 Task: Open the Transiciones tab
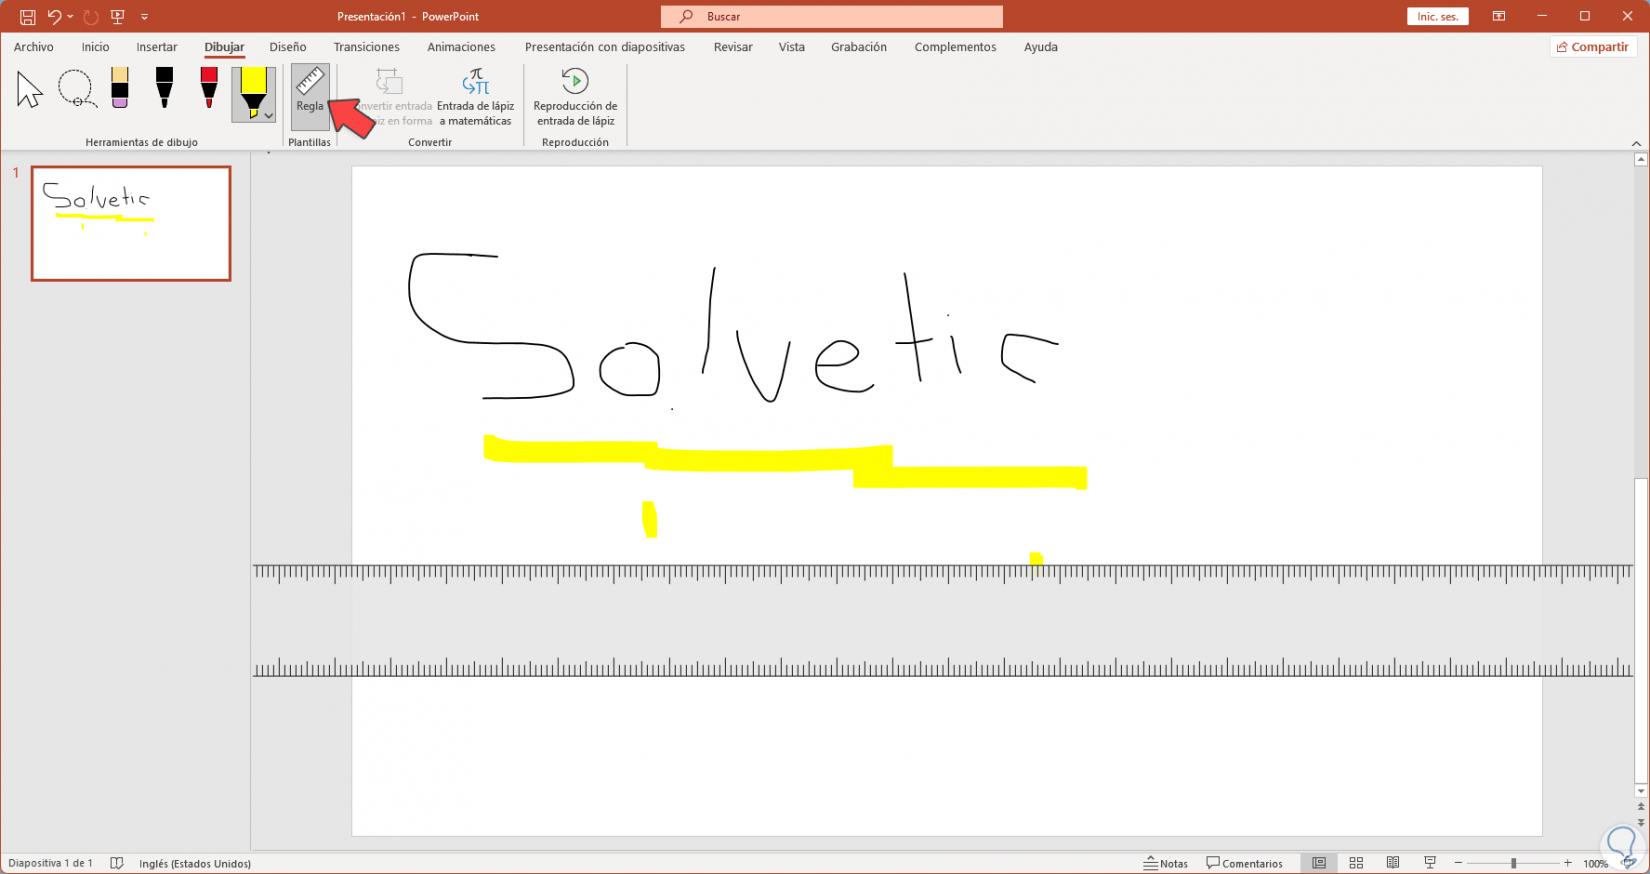click(x=367, y=47)
